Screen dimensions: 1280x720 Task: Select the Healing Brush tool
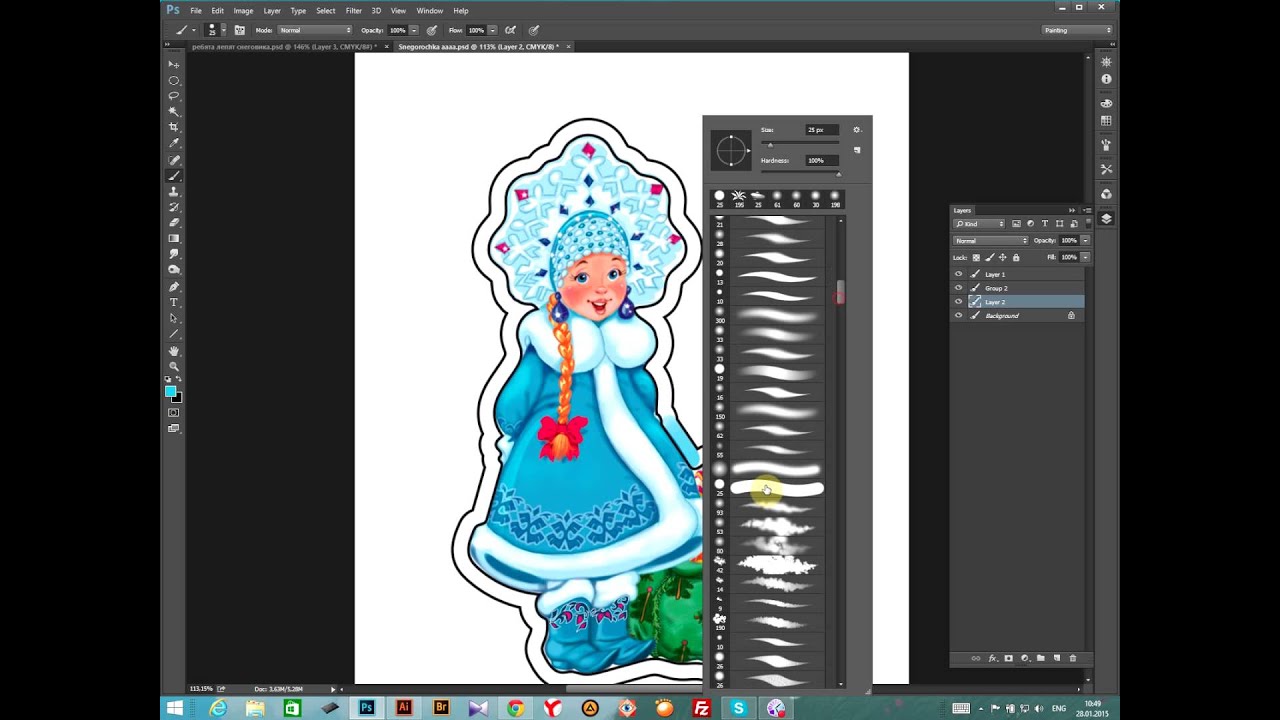click(174, 160)
